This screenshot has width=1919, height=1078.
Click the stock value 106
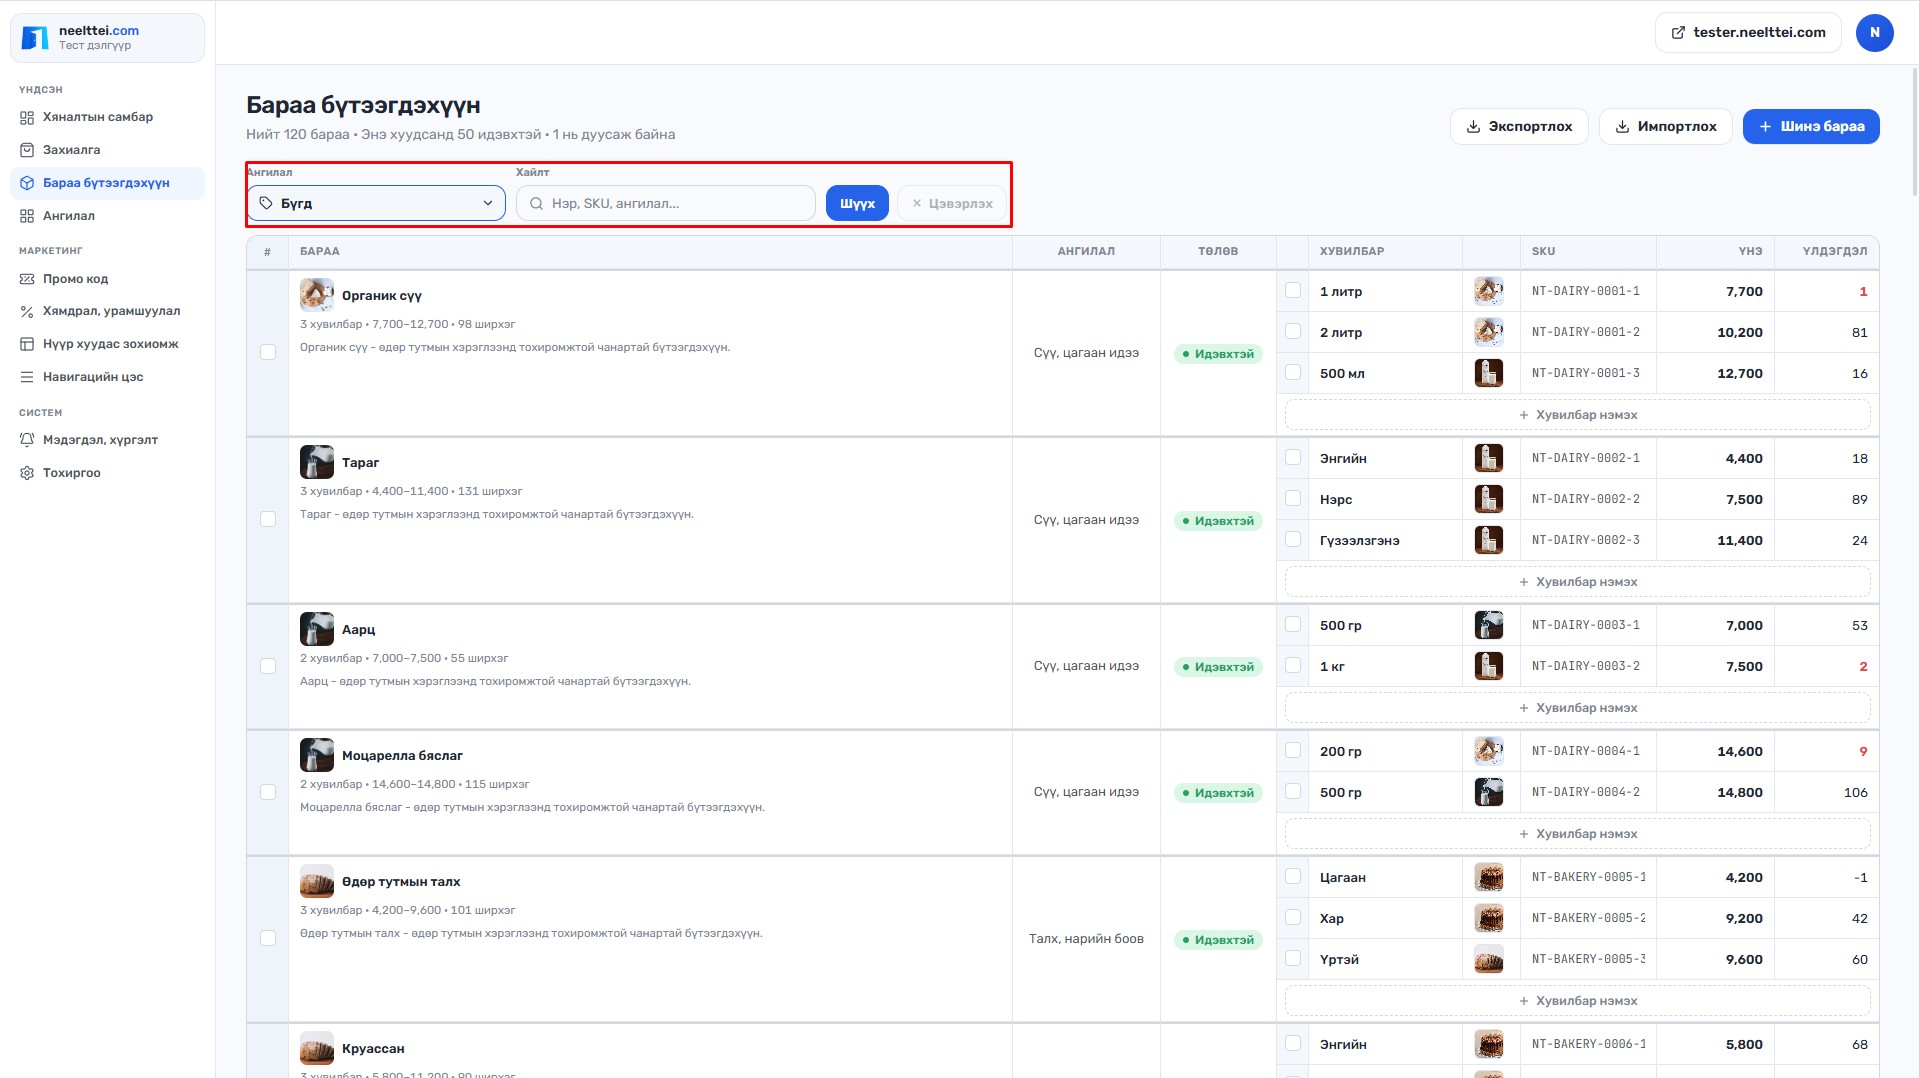point(1855,792)
